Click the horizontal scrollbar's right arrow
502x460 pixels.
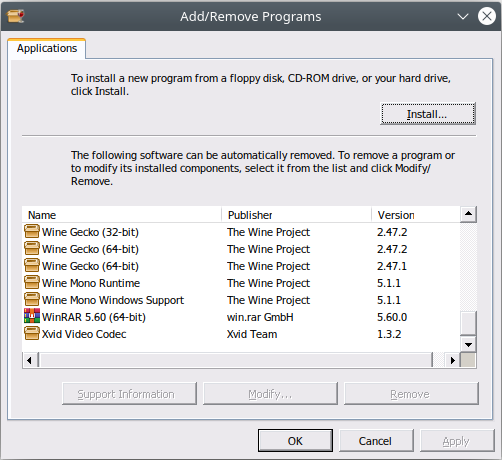(x=452, y=360)
